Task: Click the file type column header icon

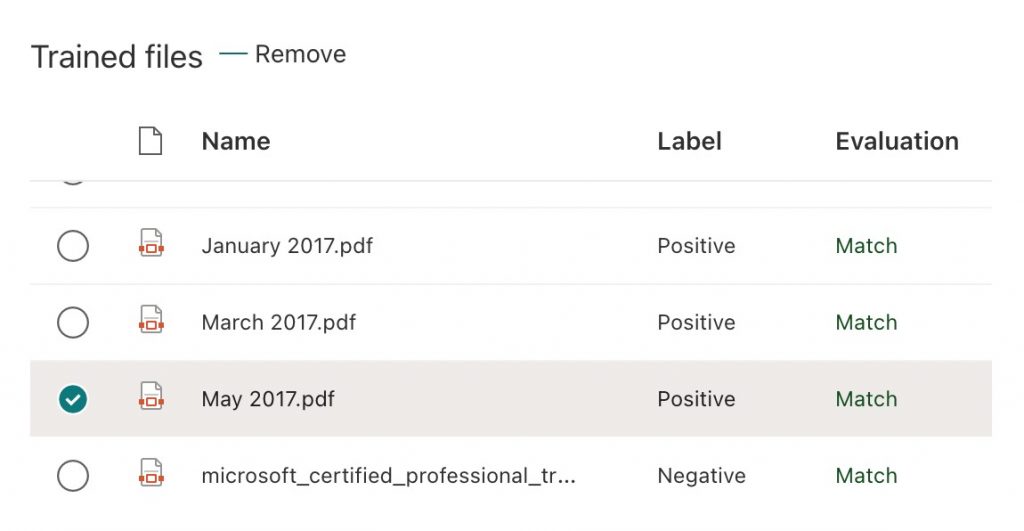Action: click(150, 141)
